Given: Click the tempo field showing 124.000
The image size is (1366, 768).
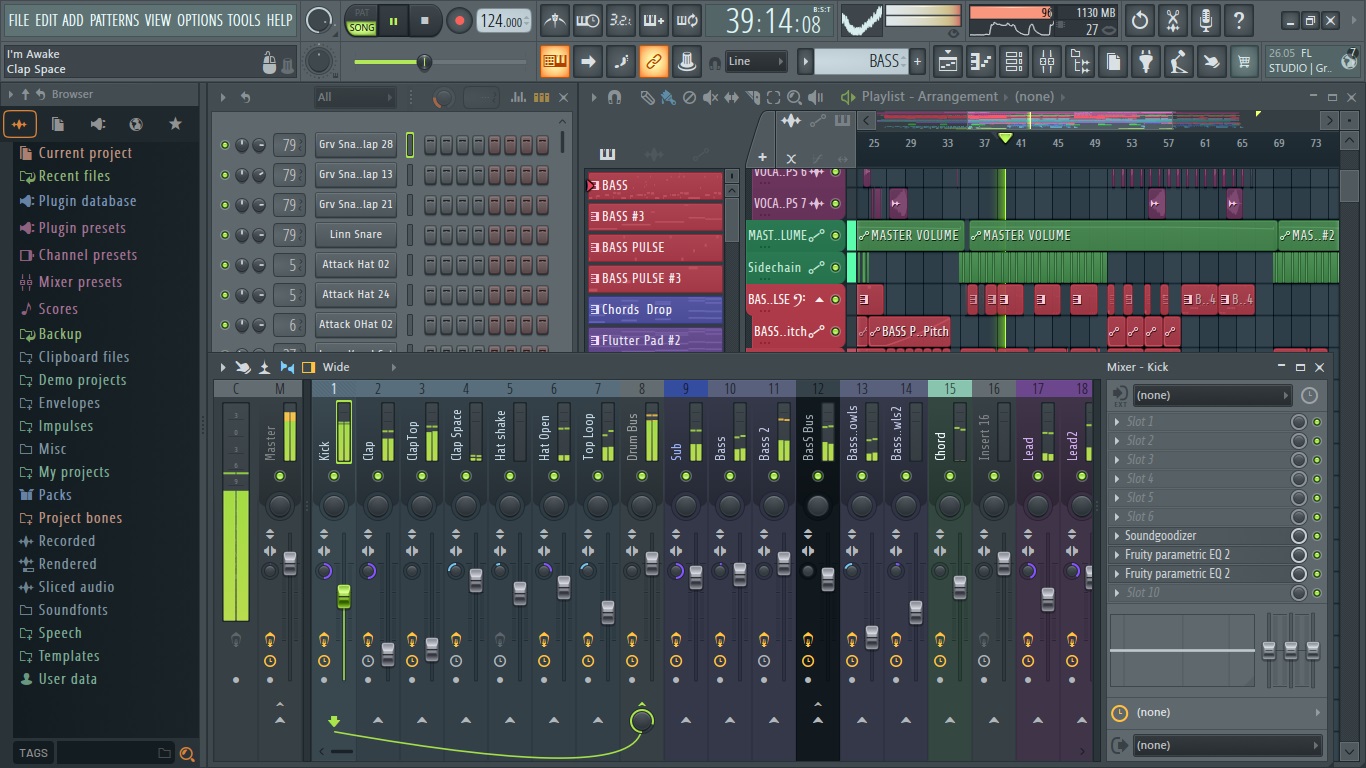Looking at the screenshot, I should click(x=503, y=21).
